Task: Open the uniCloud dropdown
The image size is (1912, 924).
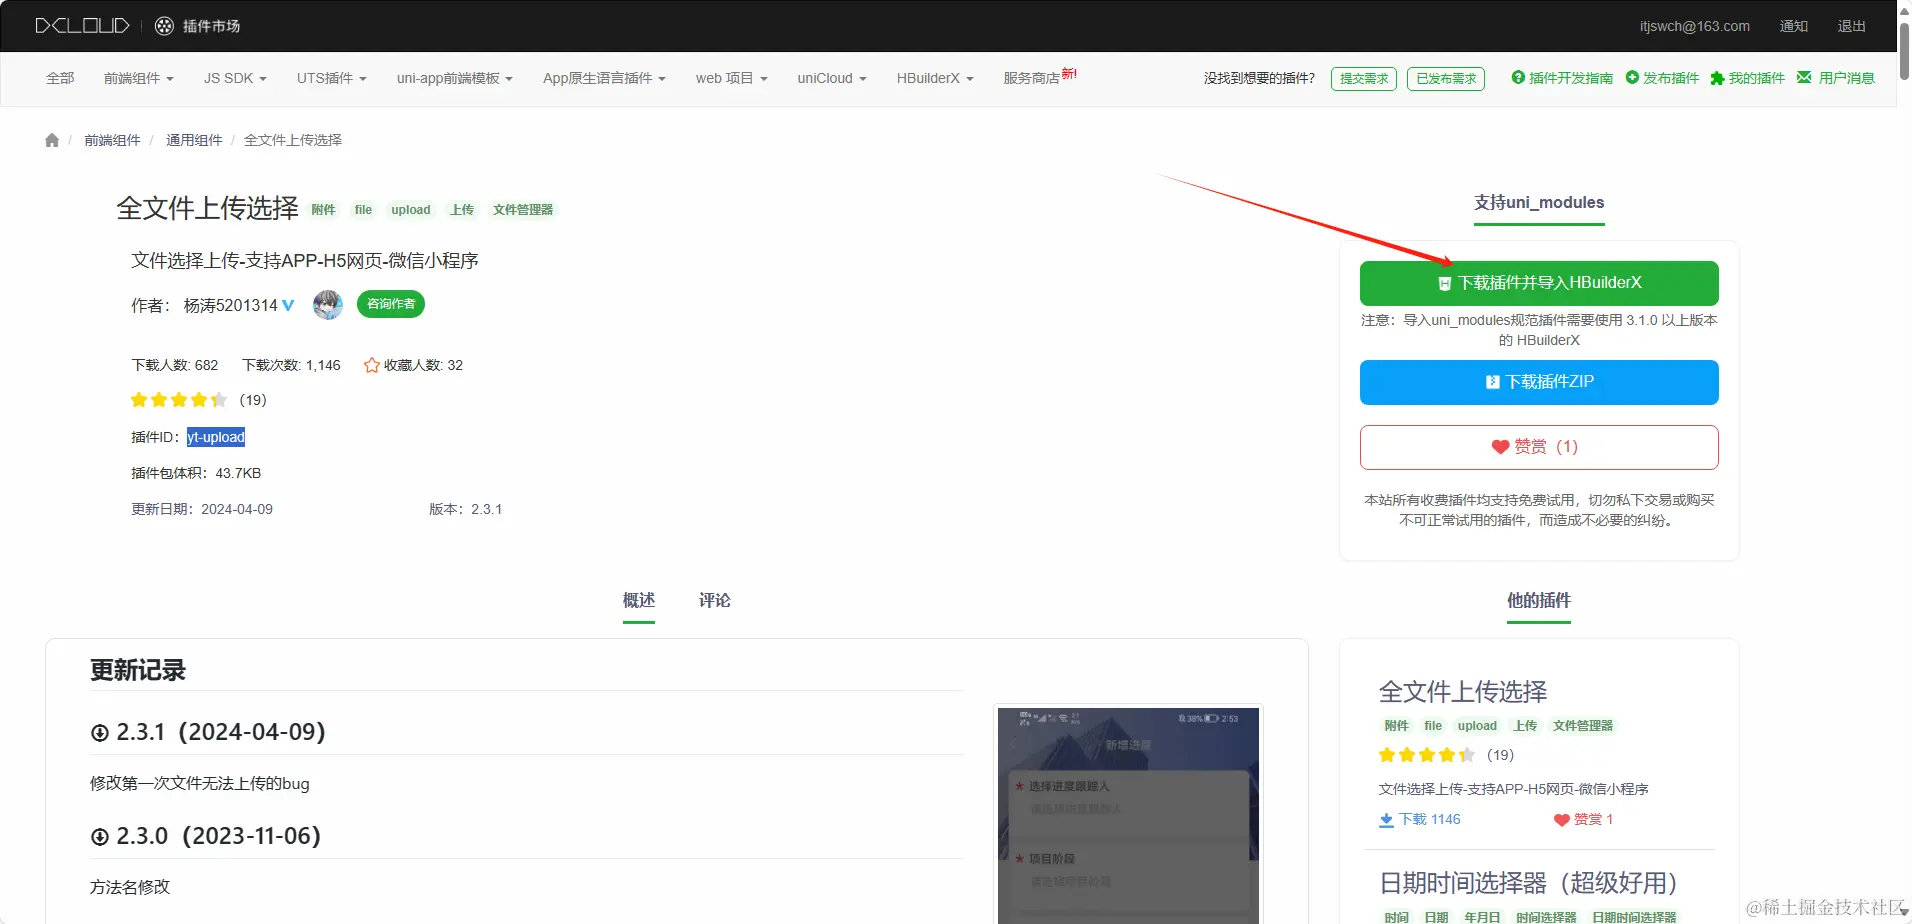Action: coord(832,78)
